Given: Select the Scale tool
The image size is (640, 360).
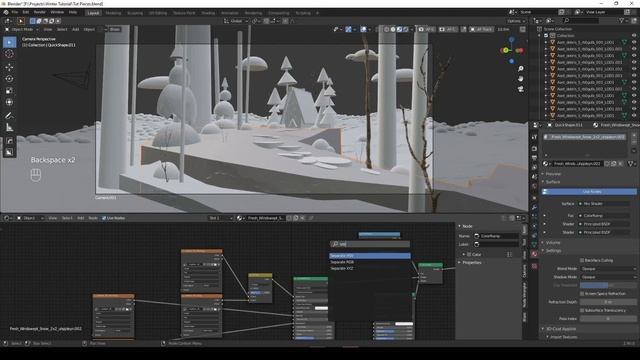Looking at the screenshot, I should point(9,91).
